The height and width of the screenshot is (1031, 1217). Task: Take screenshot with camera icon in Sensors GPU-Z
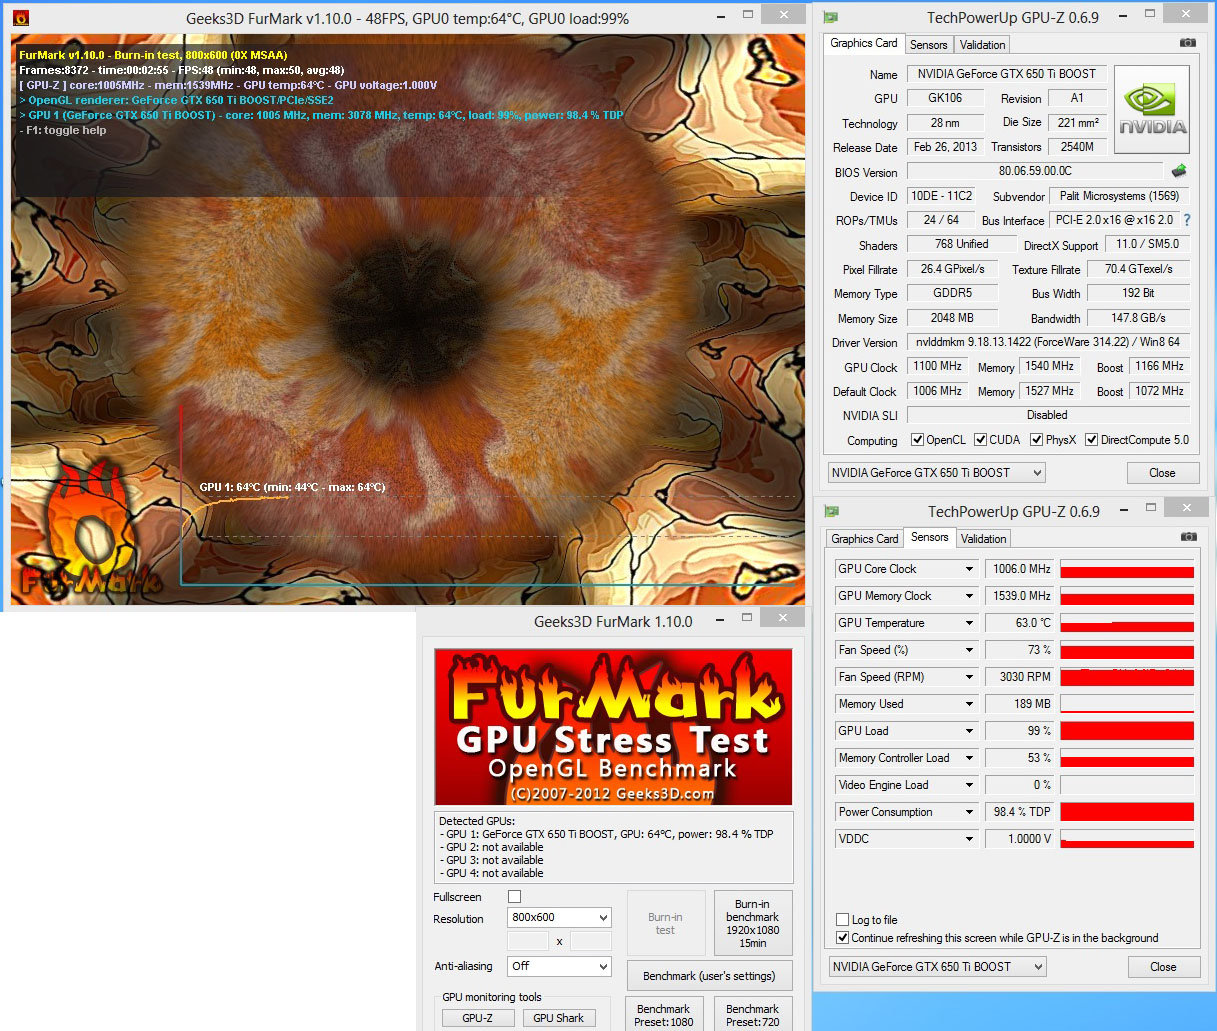tap(1188, 537)
